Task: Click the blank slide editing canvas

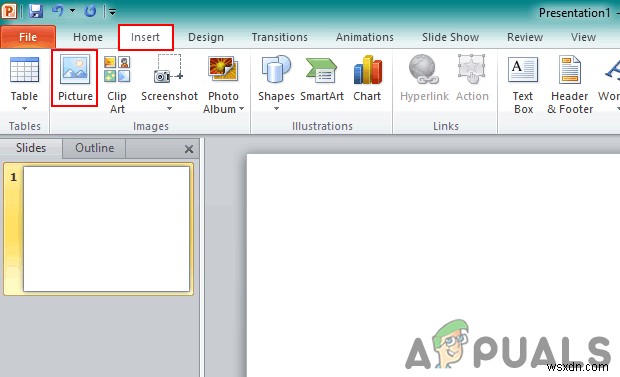Action: pos(433,265)
